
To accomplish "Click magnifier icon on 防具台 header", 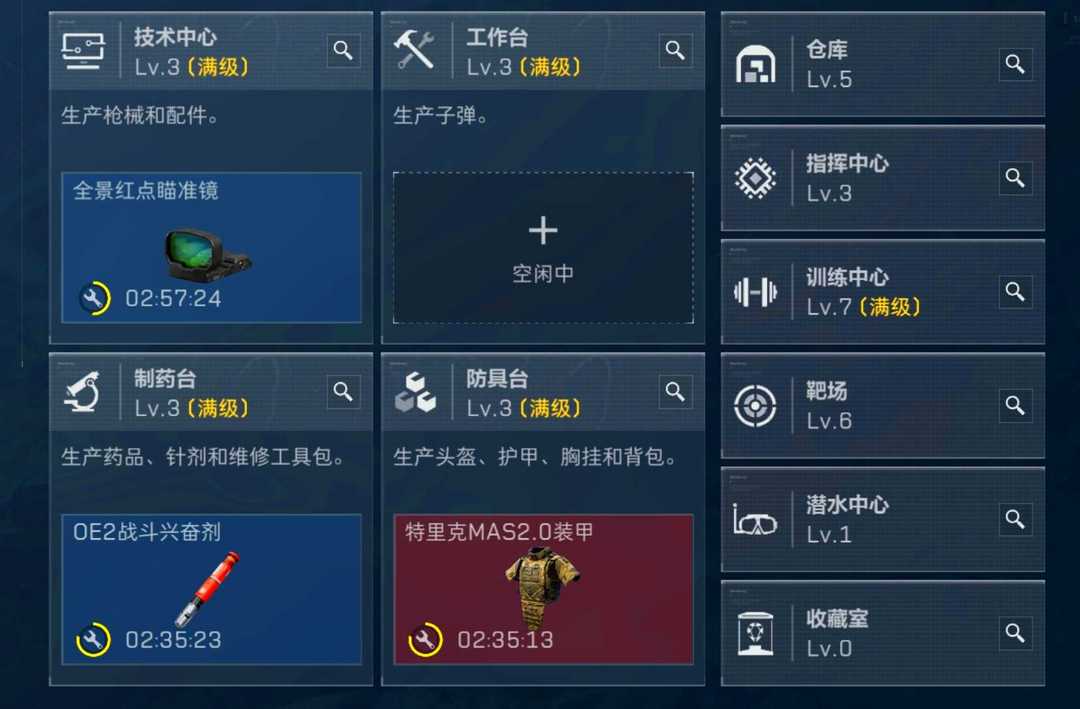I will click(675, 392).
